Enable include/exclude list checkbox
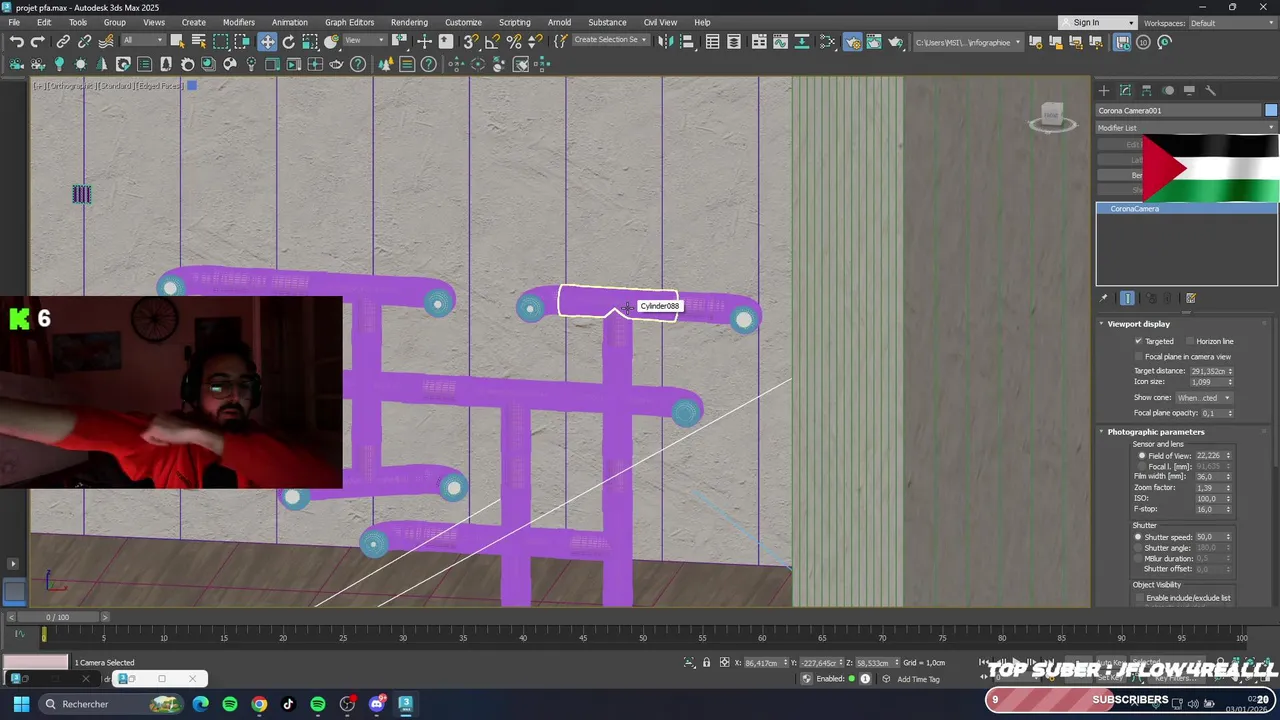 [1139, 598]
